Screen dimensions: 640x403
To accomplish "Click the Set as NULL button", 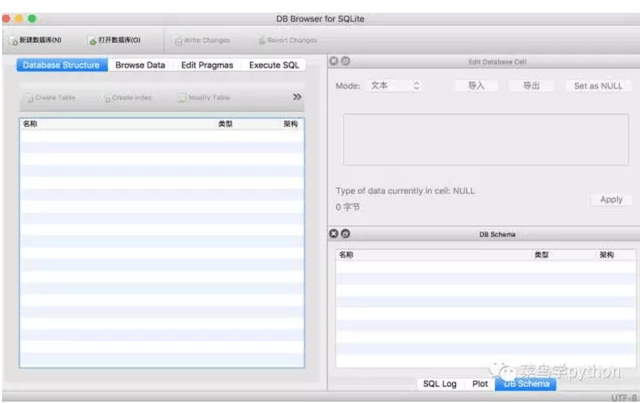I will (x=598, y=86).
